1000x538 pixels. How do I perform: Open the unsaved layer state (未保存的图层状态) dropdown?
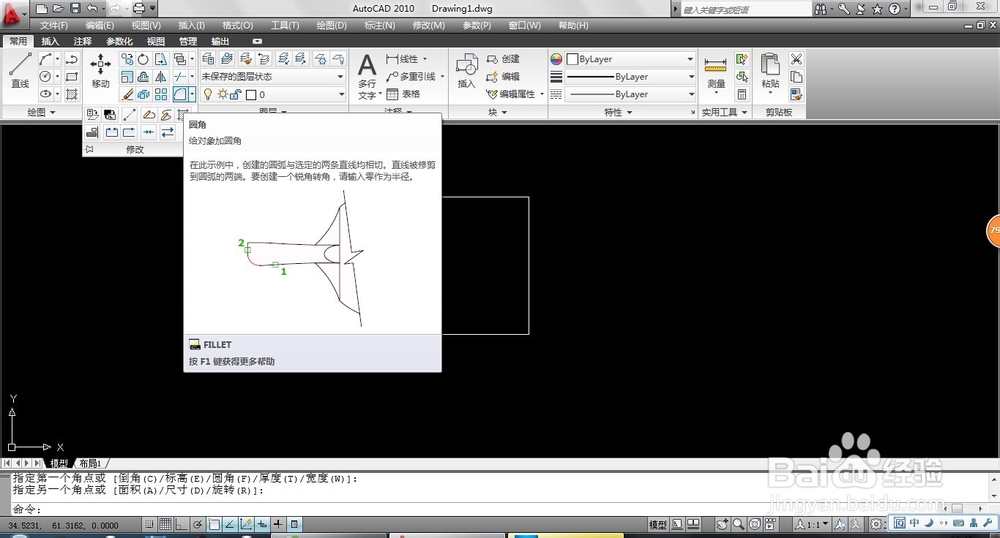273,76
